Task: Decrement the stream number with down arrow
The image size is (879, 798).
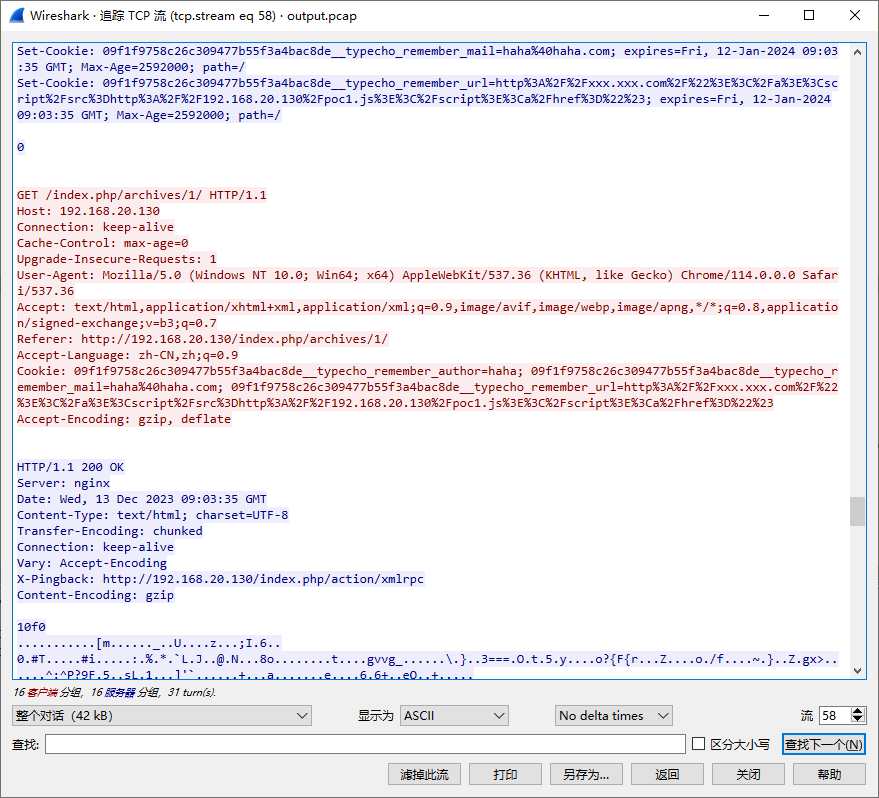Action: tap(857, 720)
